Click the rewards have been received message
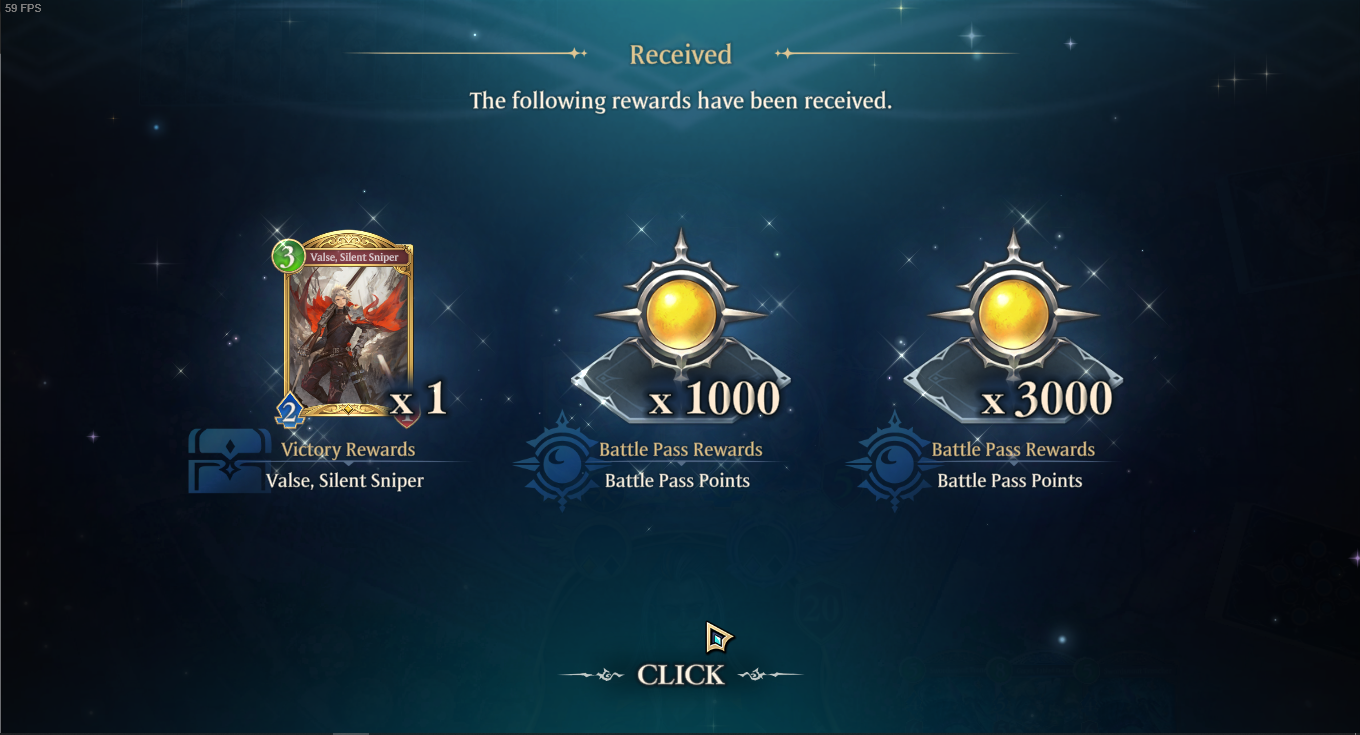Viewport: 1360px width, 735px height. [x=681, y=101]
